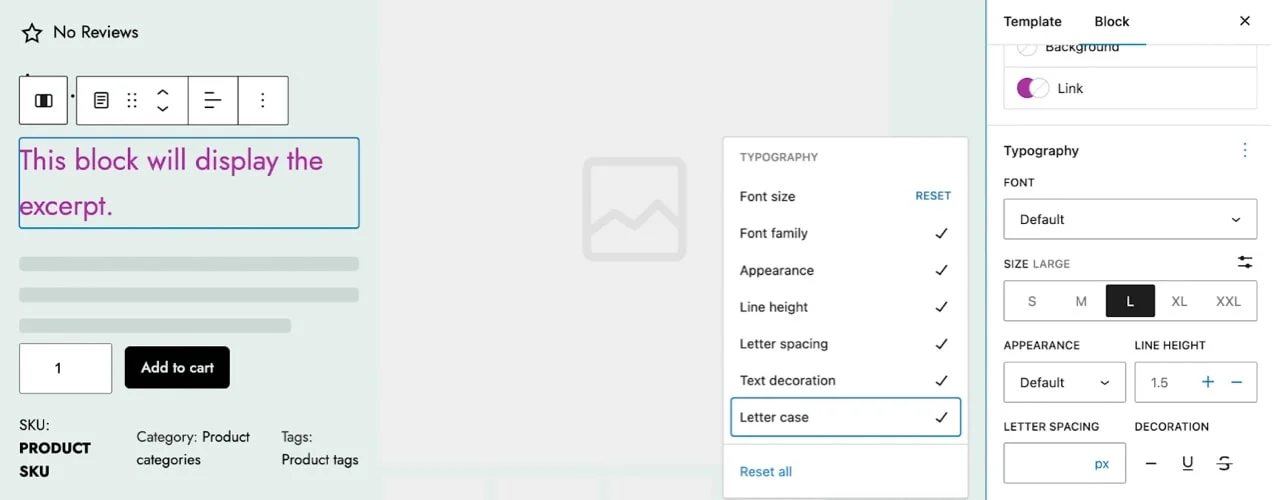Screen dimensions: 1272x500
Task: Remove text decoration with dash icon
Action: pyautogui.click(x=1151, y=463)
